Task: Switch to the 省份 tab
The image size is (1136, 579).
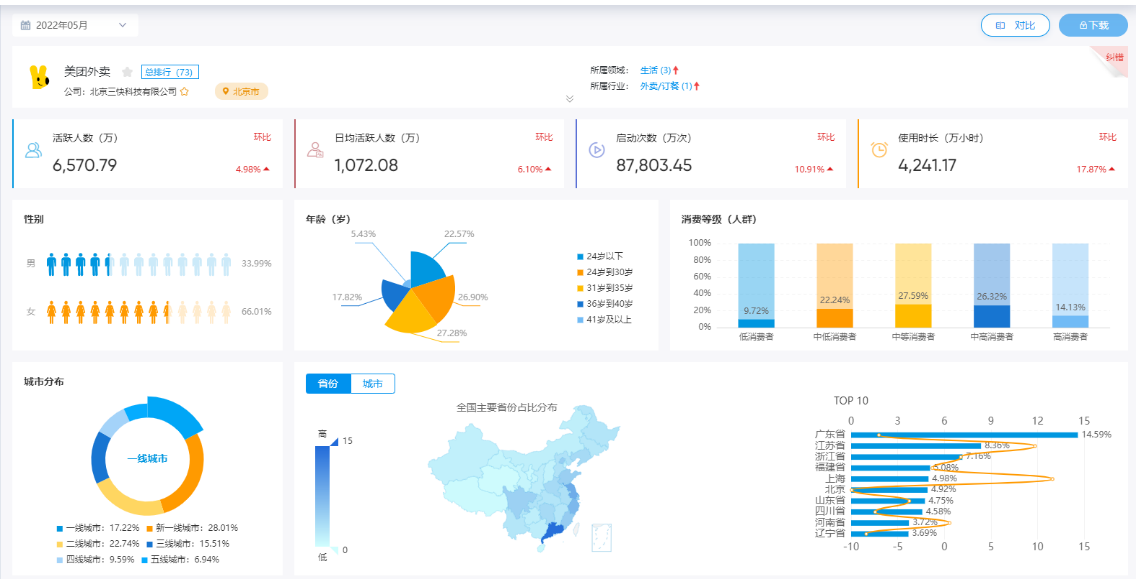Action: (328, 384)
